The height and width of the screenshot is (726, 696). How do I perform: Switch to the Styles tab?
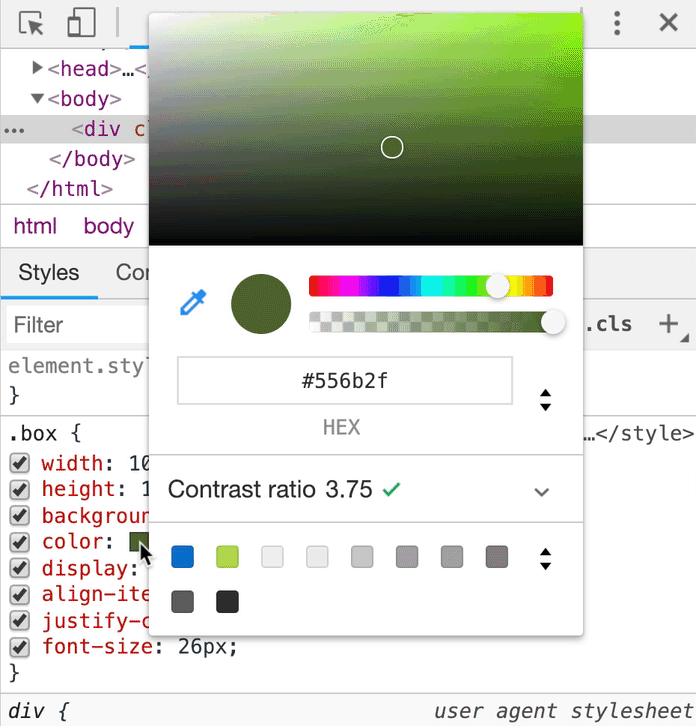point(49,272)
